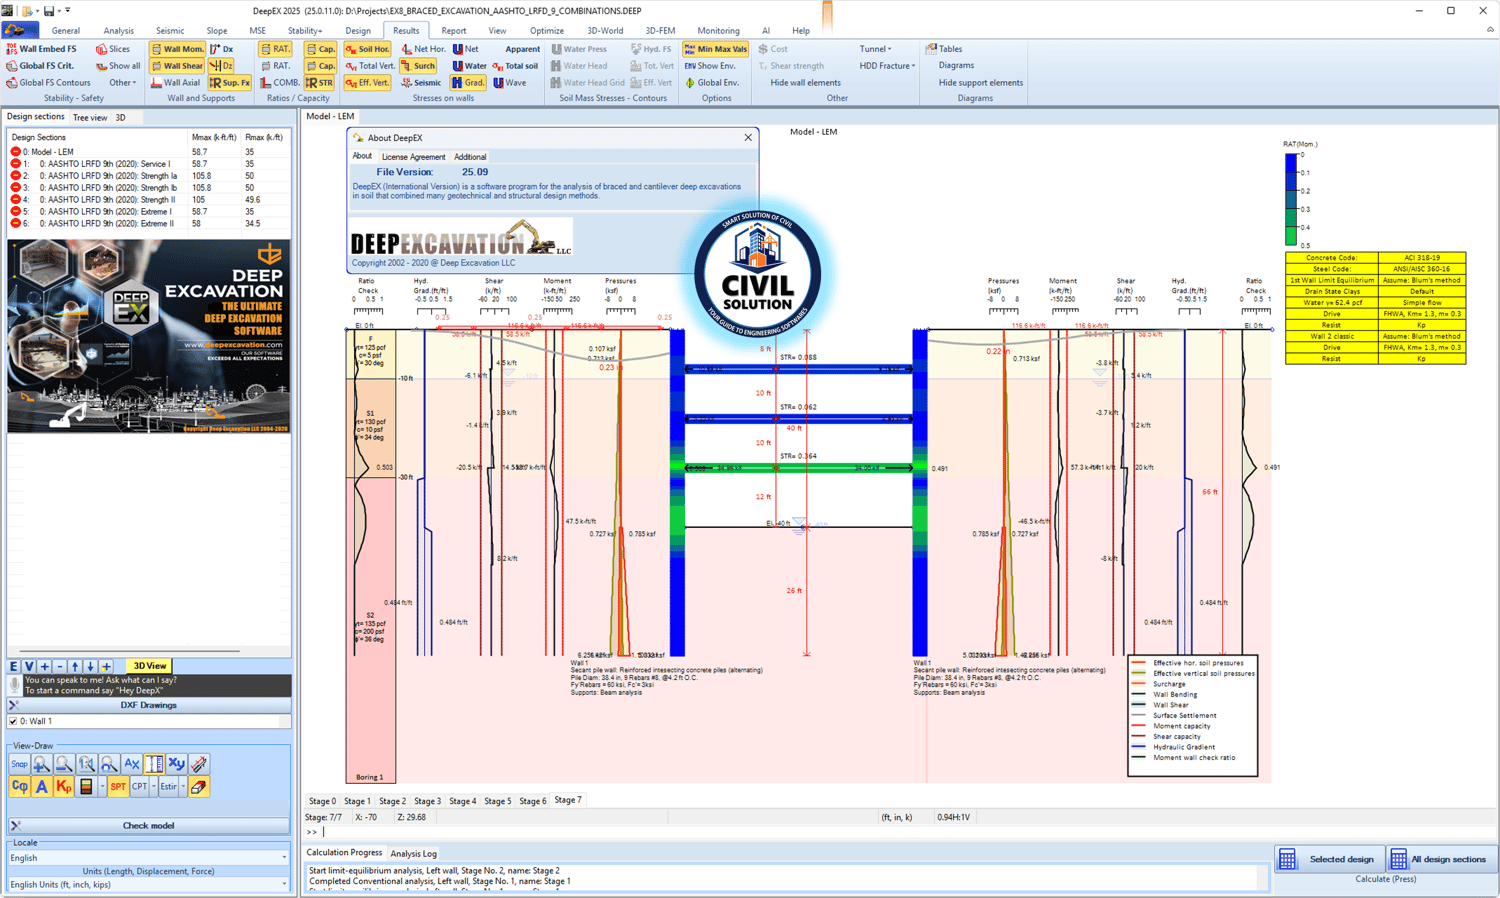
Task: Click the blue RAT(Mom.) color legend bar
Action: [x=1291, y=199]
